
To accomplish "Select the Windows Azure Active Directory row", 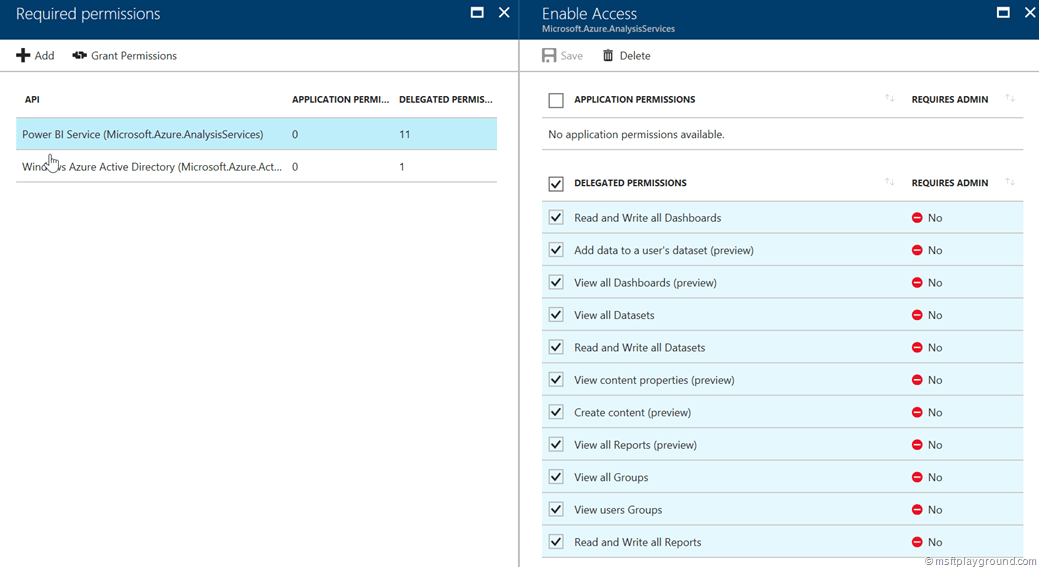I will 256,167.
